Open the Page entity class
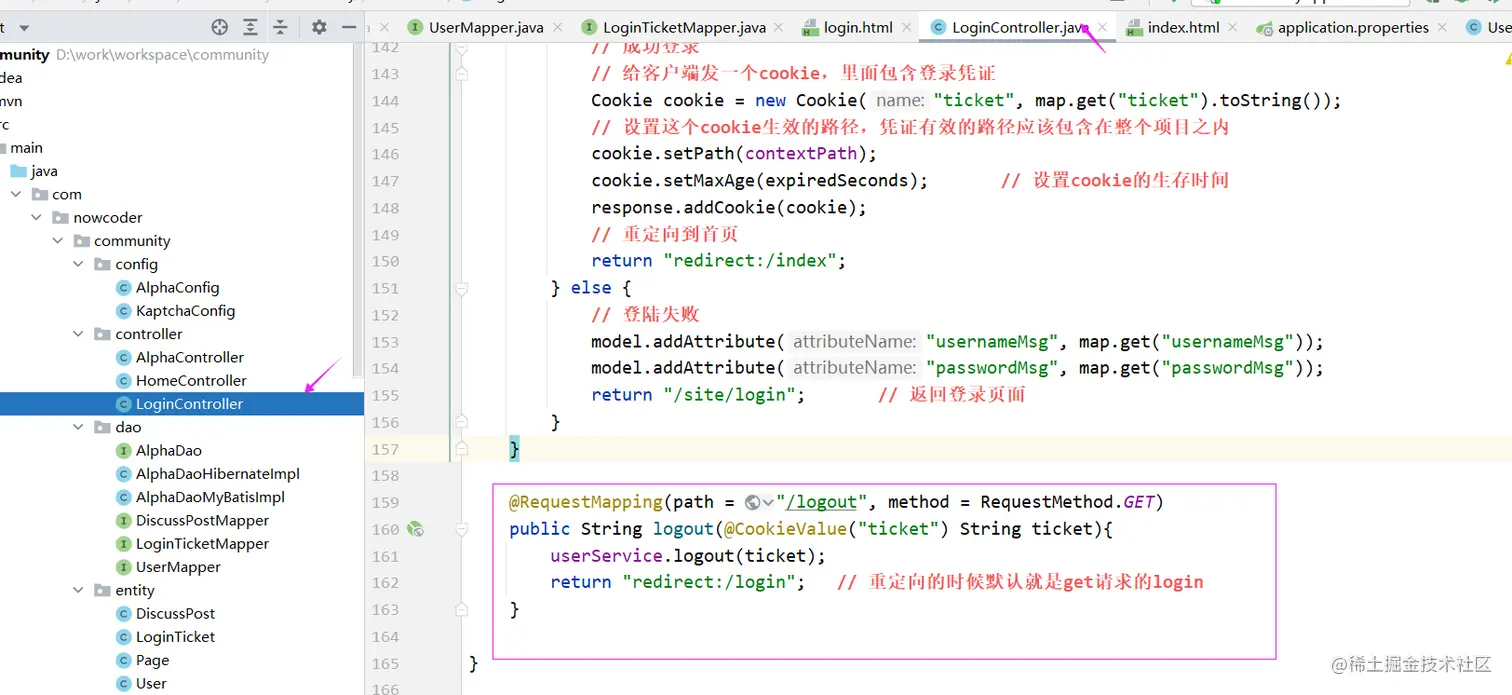The height and width of the screenshot is (695, 1512). click(x=152, y=660)
